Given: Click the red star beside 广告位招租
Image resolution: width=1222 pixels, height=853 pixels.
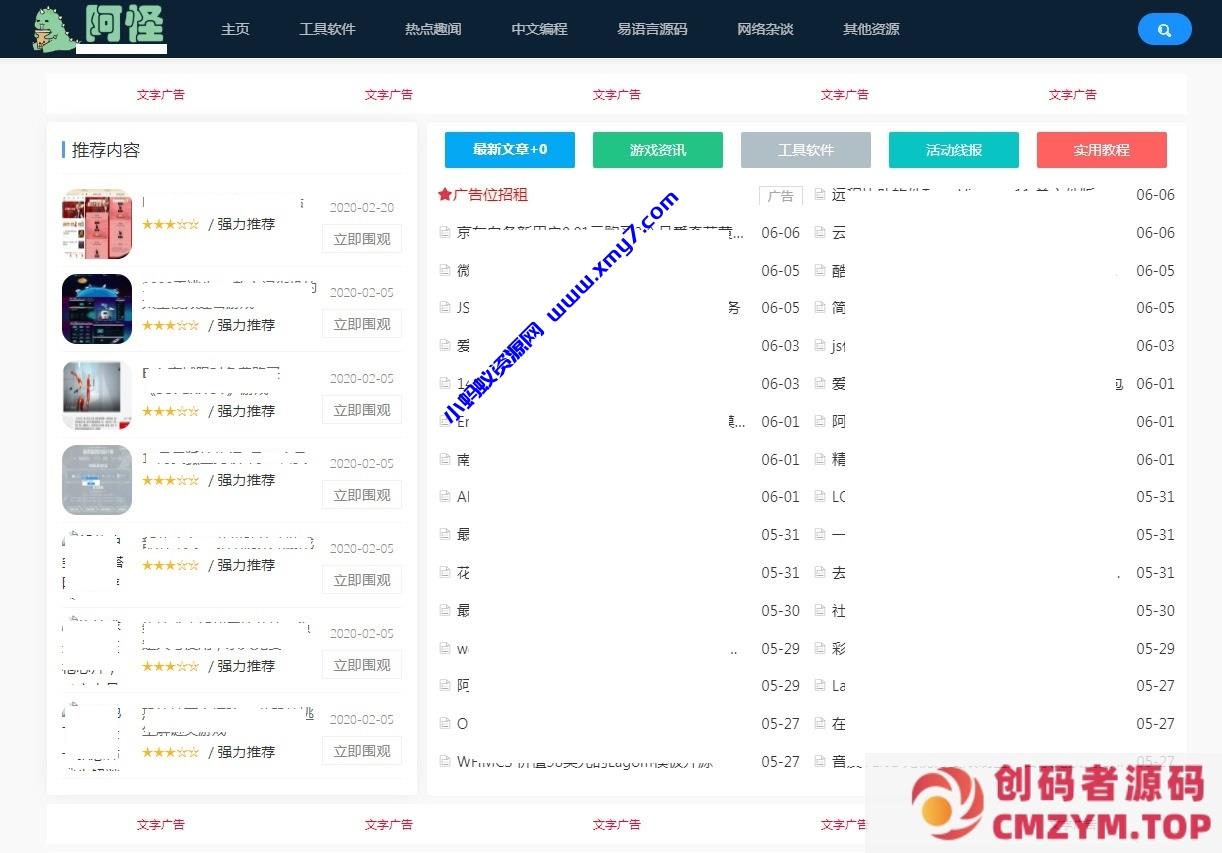Looking at the screenshot, I should 445,195.
